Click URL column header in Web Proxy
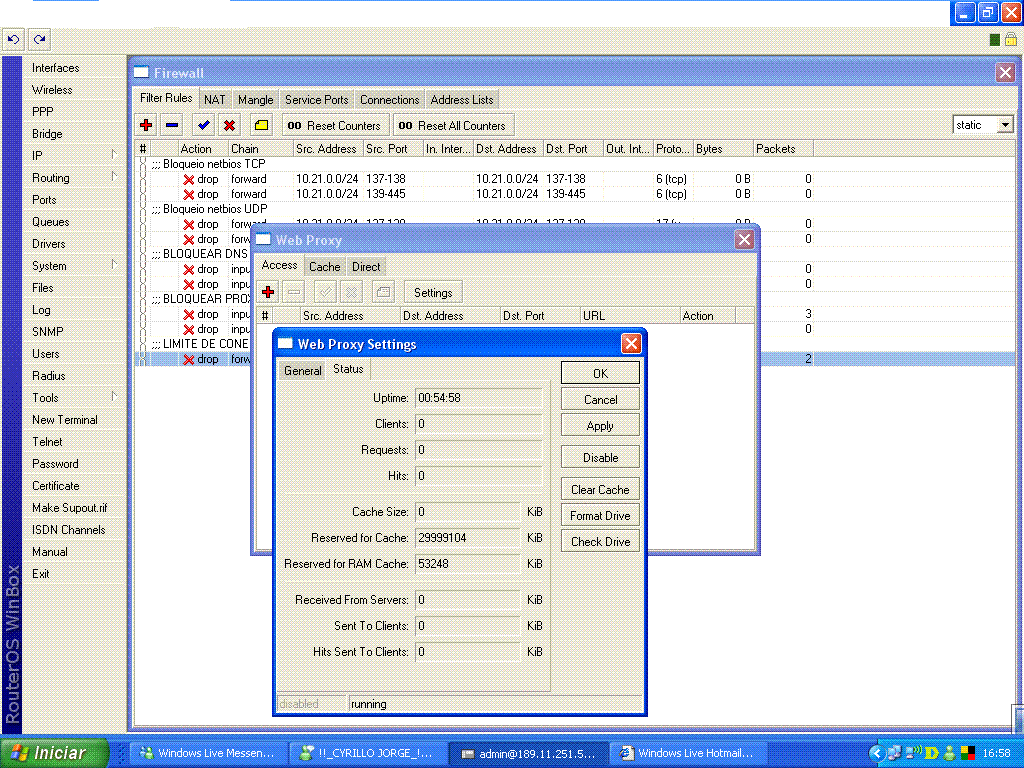Viewport: 1024px width, 768px height. (630, 315)
